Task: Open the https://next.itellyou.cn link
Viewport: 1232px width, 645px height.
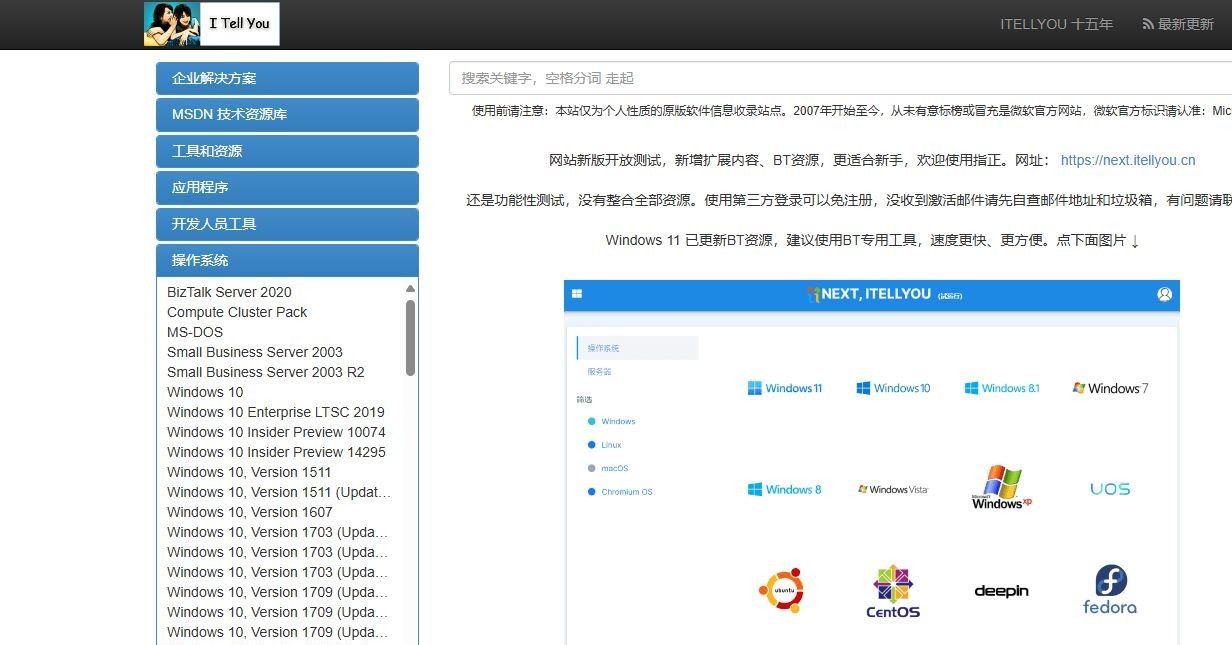Action: tap(1127, 160)
